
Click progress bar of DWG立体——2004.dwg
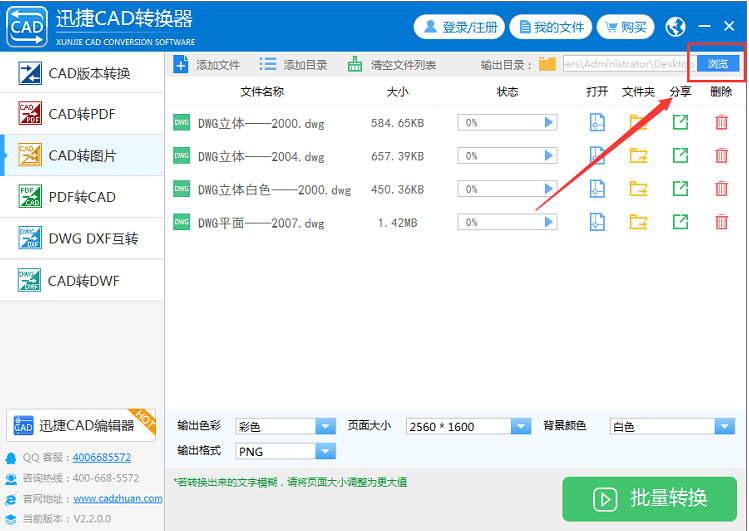click(x=507, y=156)
